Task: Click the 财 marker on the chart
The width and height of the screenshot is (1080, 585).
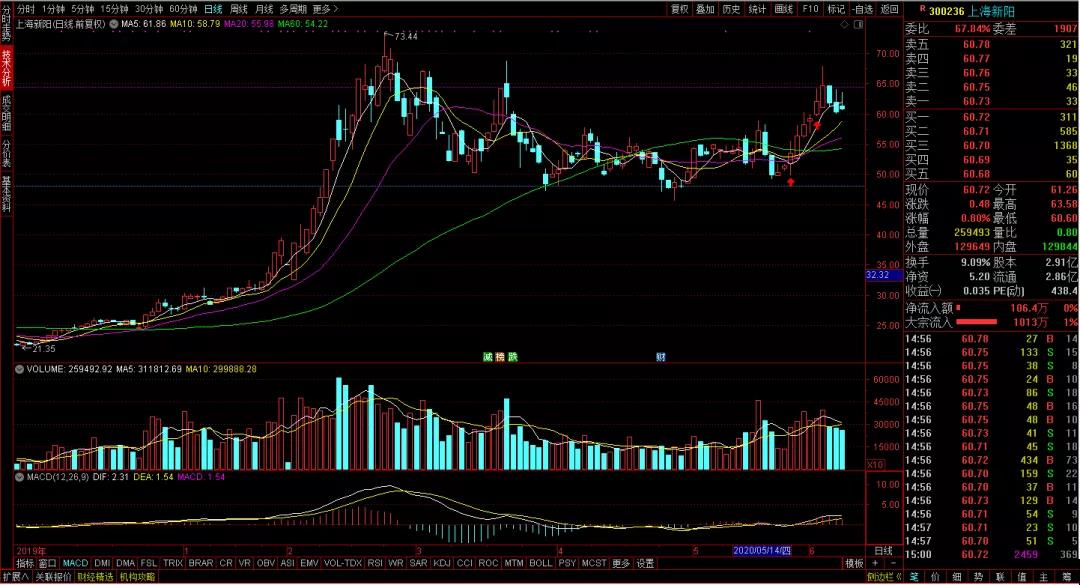Action: [x=661, y=357]
